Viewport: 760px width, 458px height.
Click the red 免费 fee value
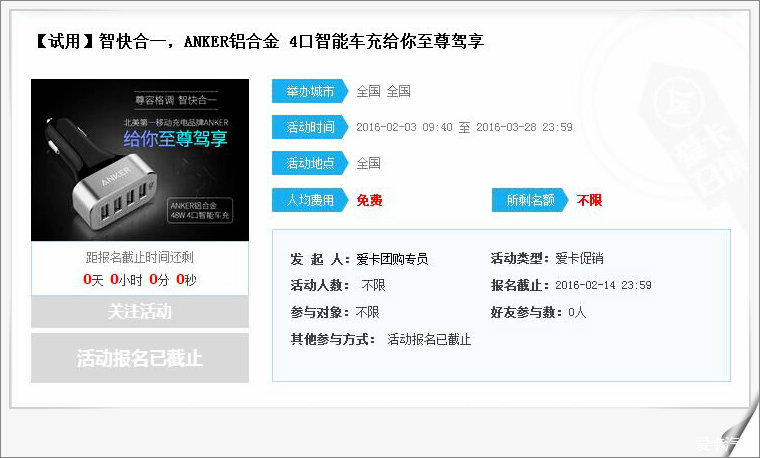(369, 200)
